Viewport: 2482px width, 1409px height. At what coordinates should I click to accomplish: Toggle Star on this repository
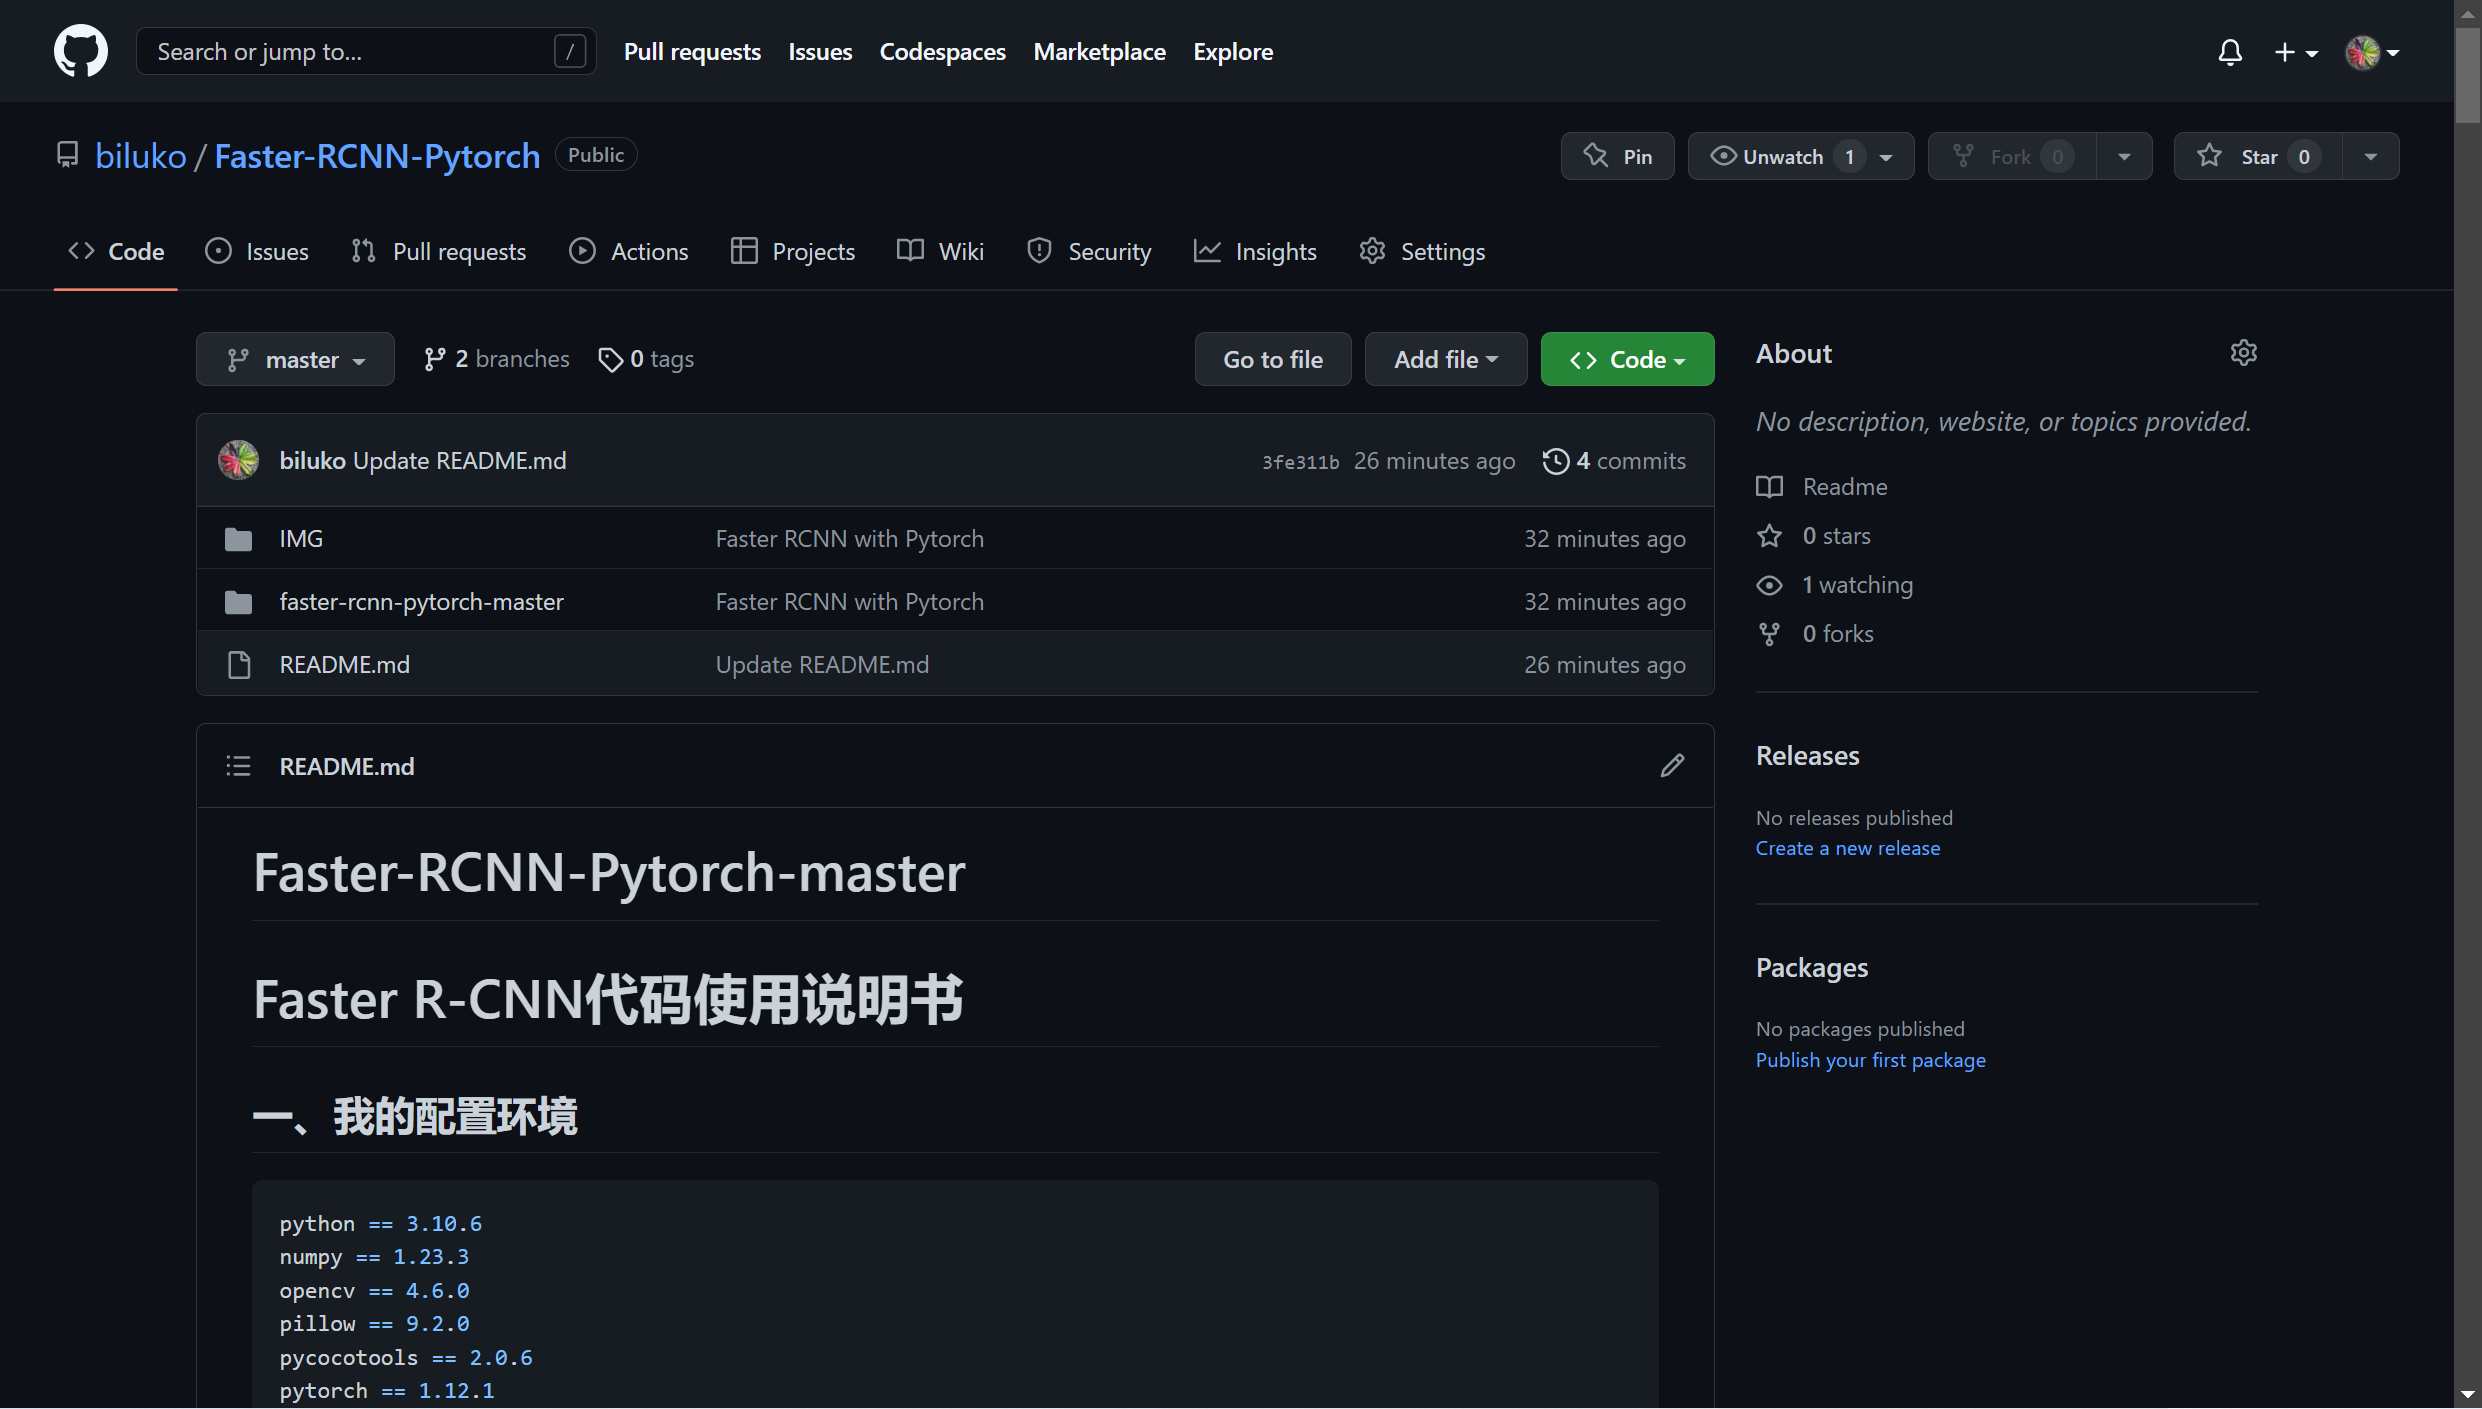[2257, 157]
